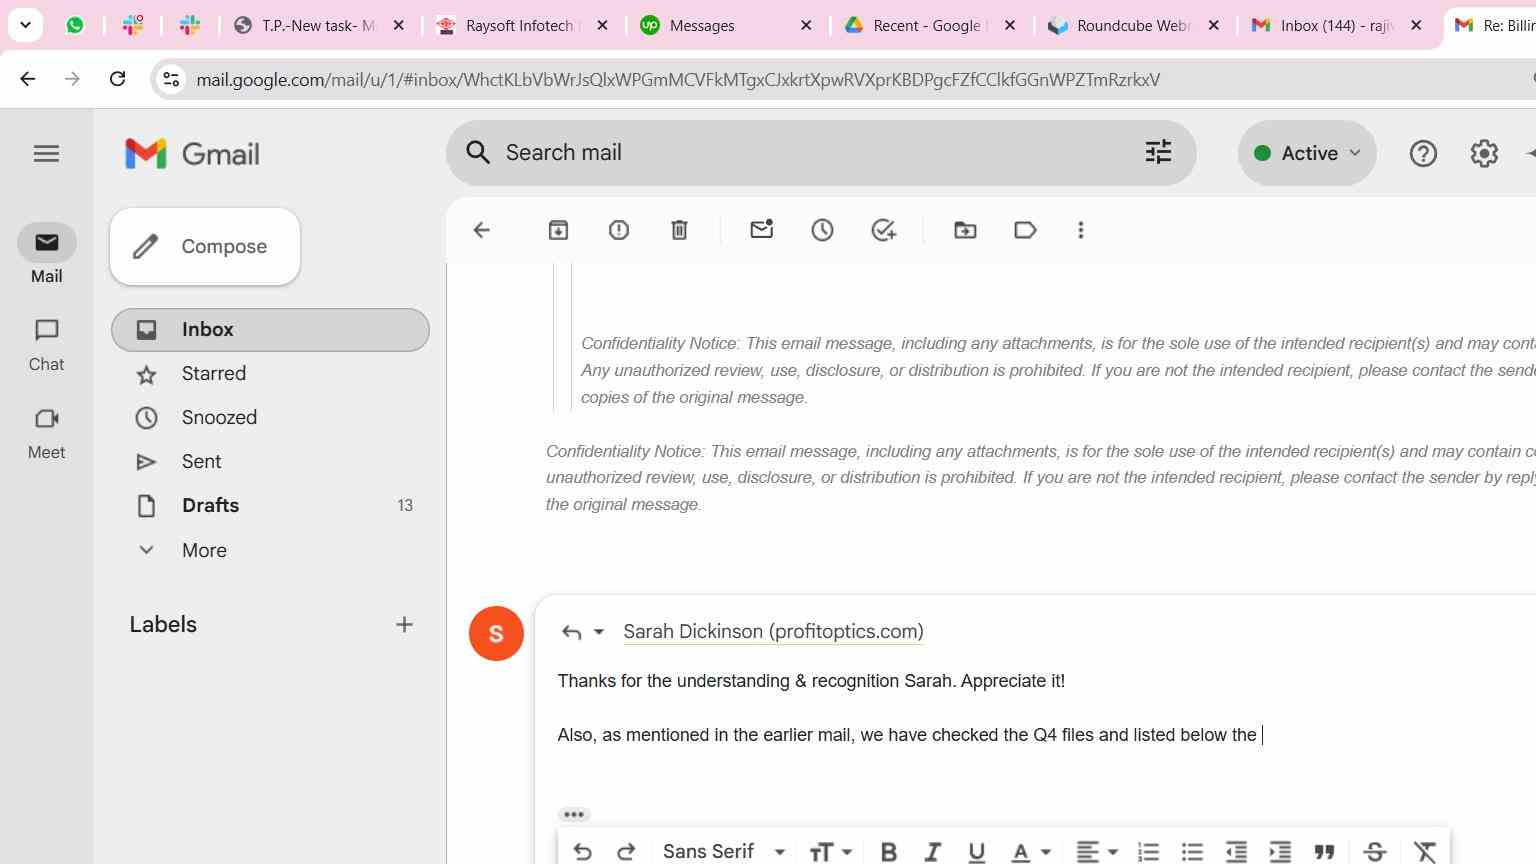The width and height of the screenshot is (1536, 864).
Task: Open the Snoozed folder
Action: [270, 418]
